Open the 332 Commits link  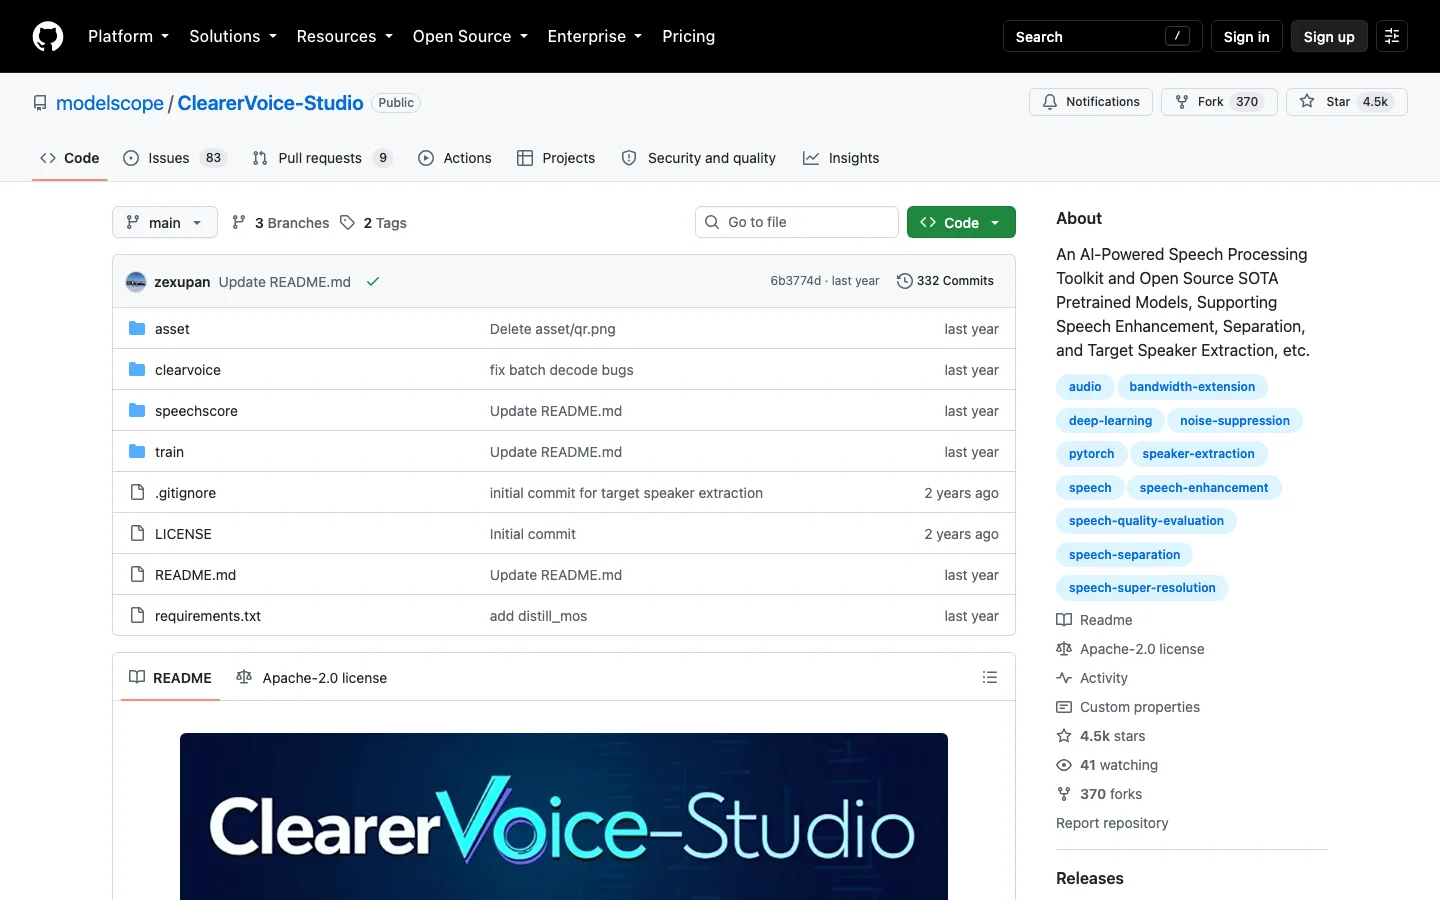click(x=945, y=281)
